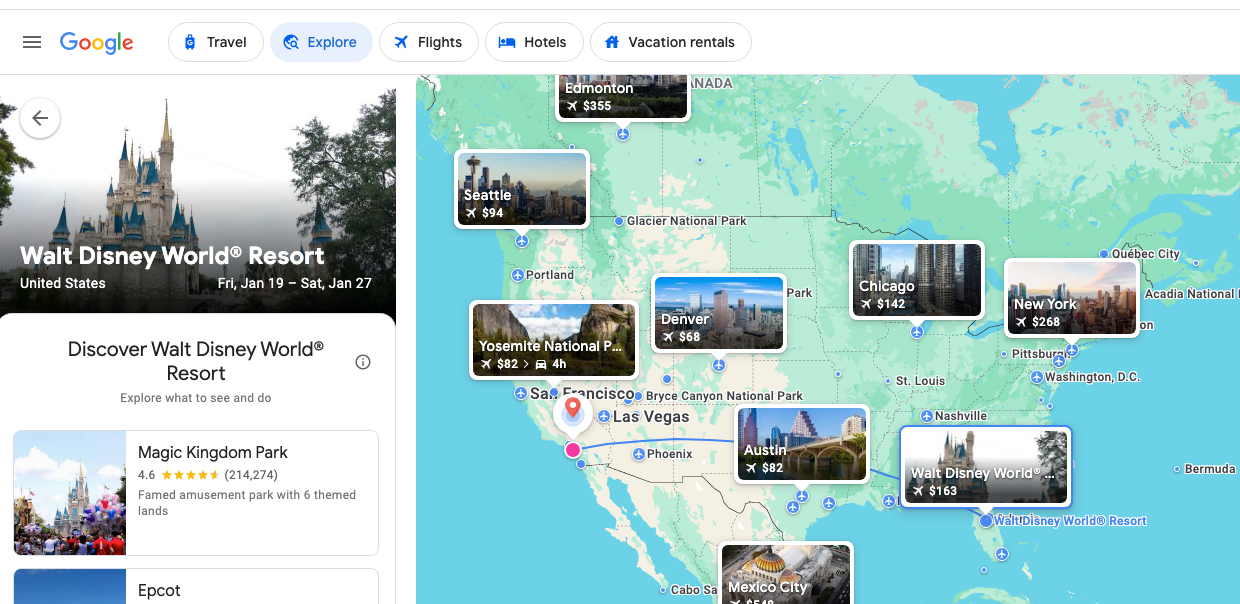Click the red origin location pin
The height and width of the screenshot is (604, 1240).
[573, 410]
